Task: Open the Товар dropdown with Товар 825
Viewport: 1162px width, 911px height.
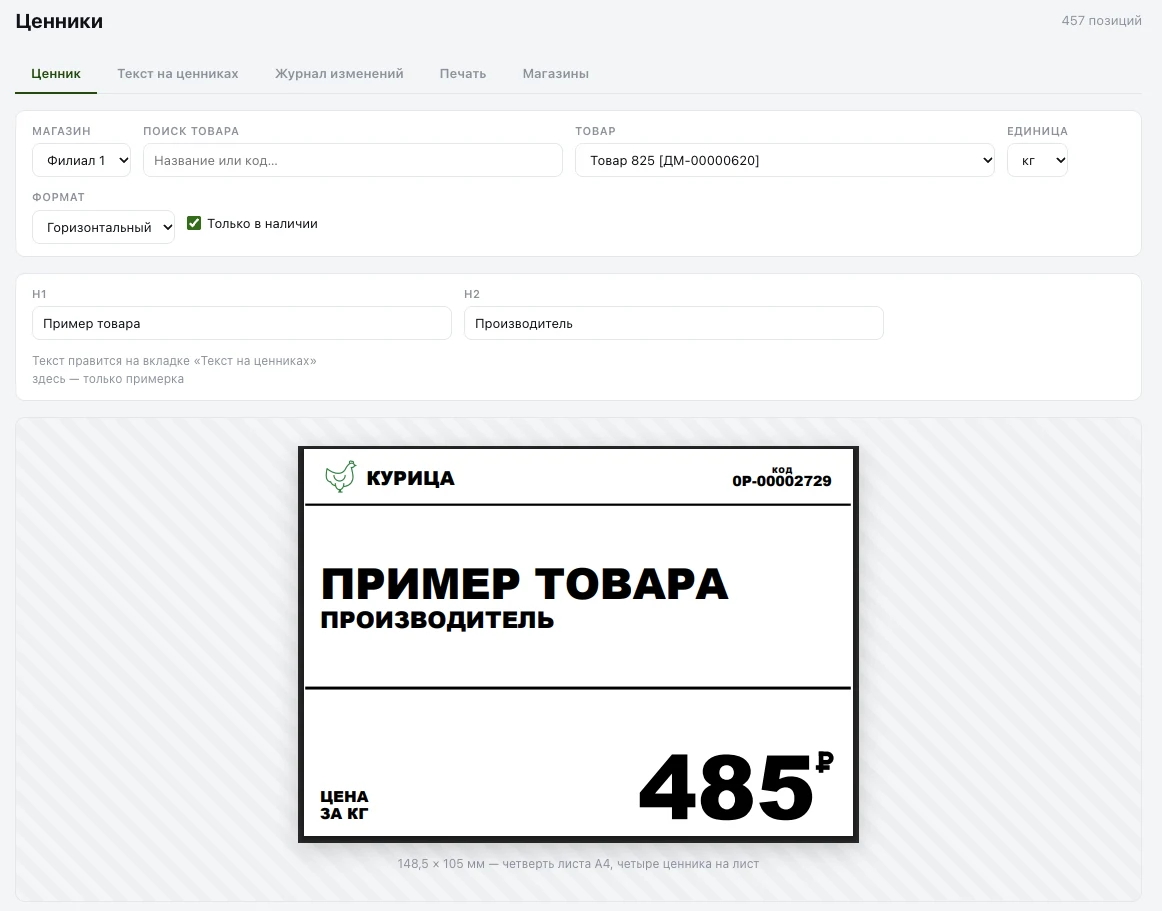Action: [785, 160]
